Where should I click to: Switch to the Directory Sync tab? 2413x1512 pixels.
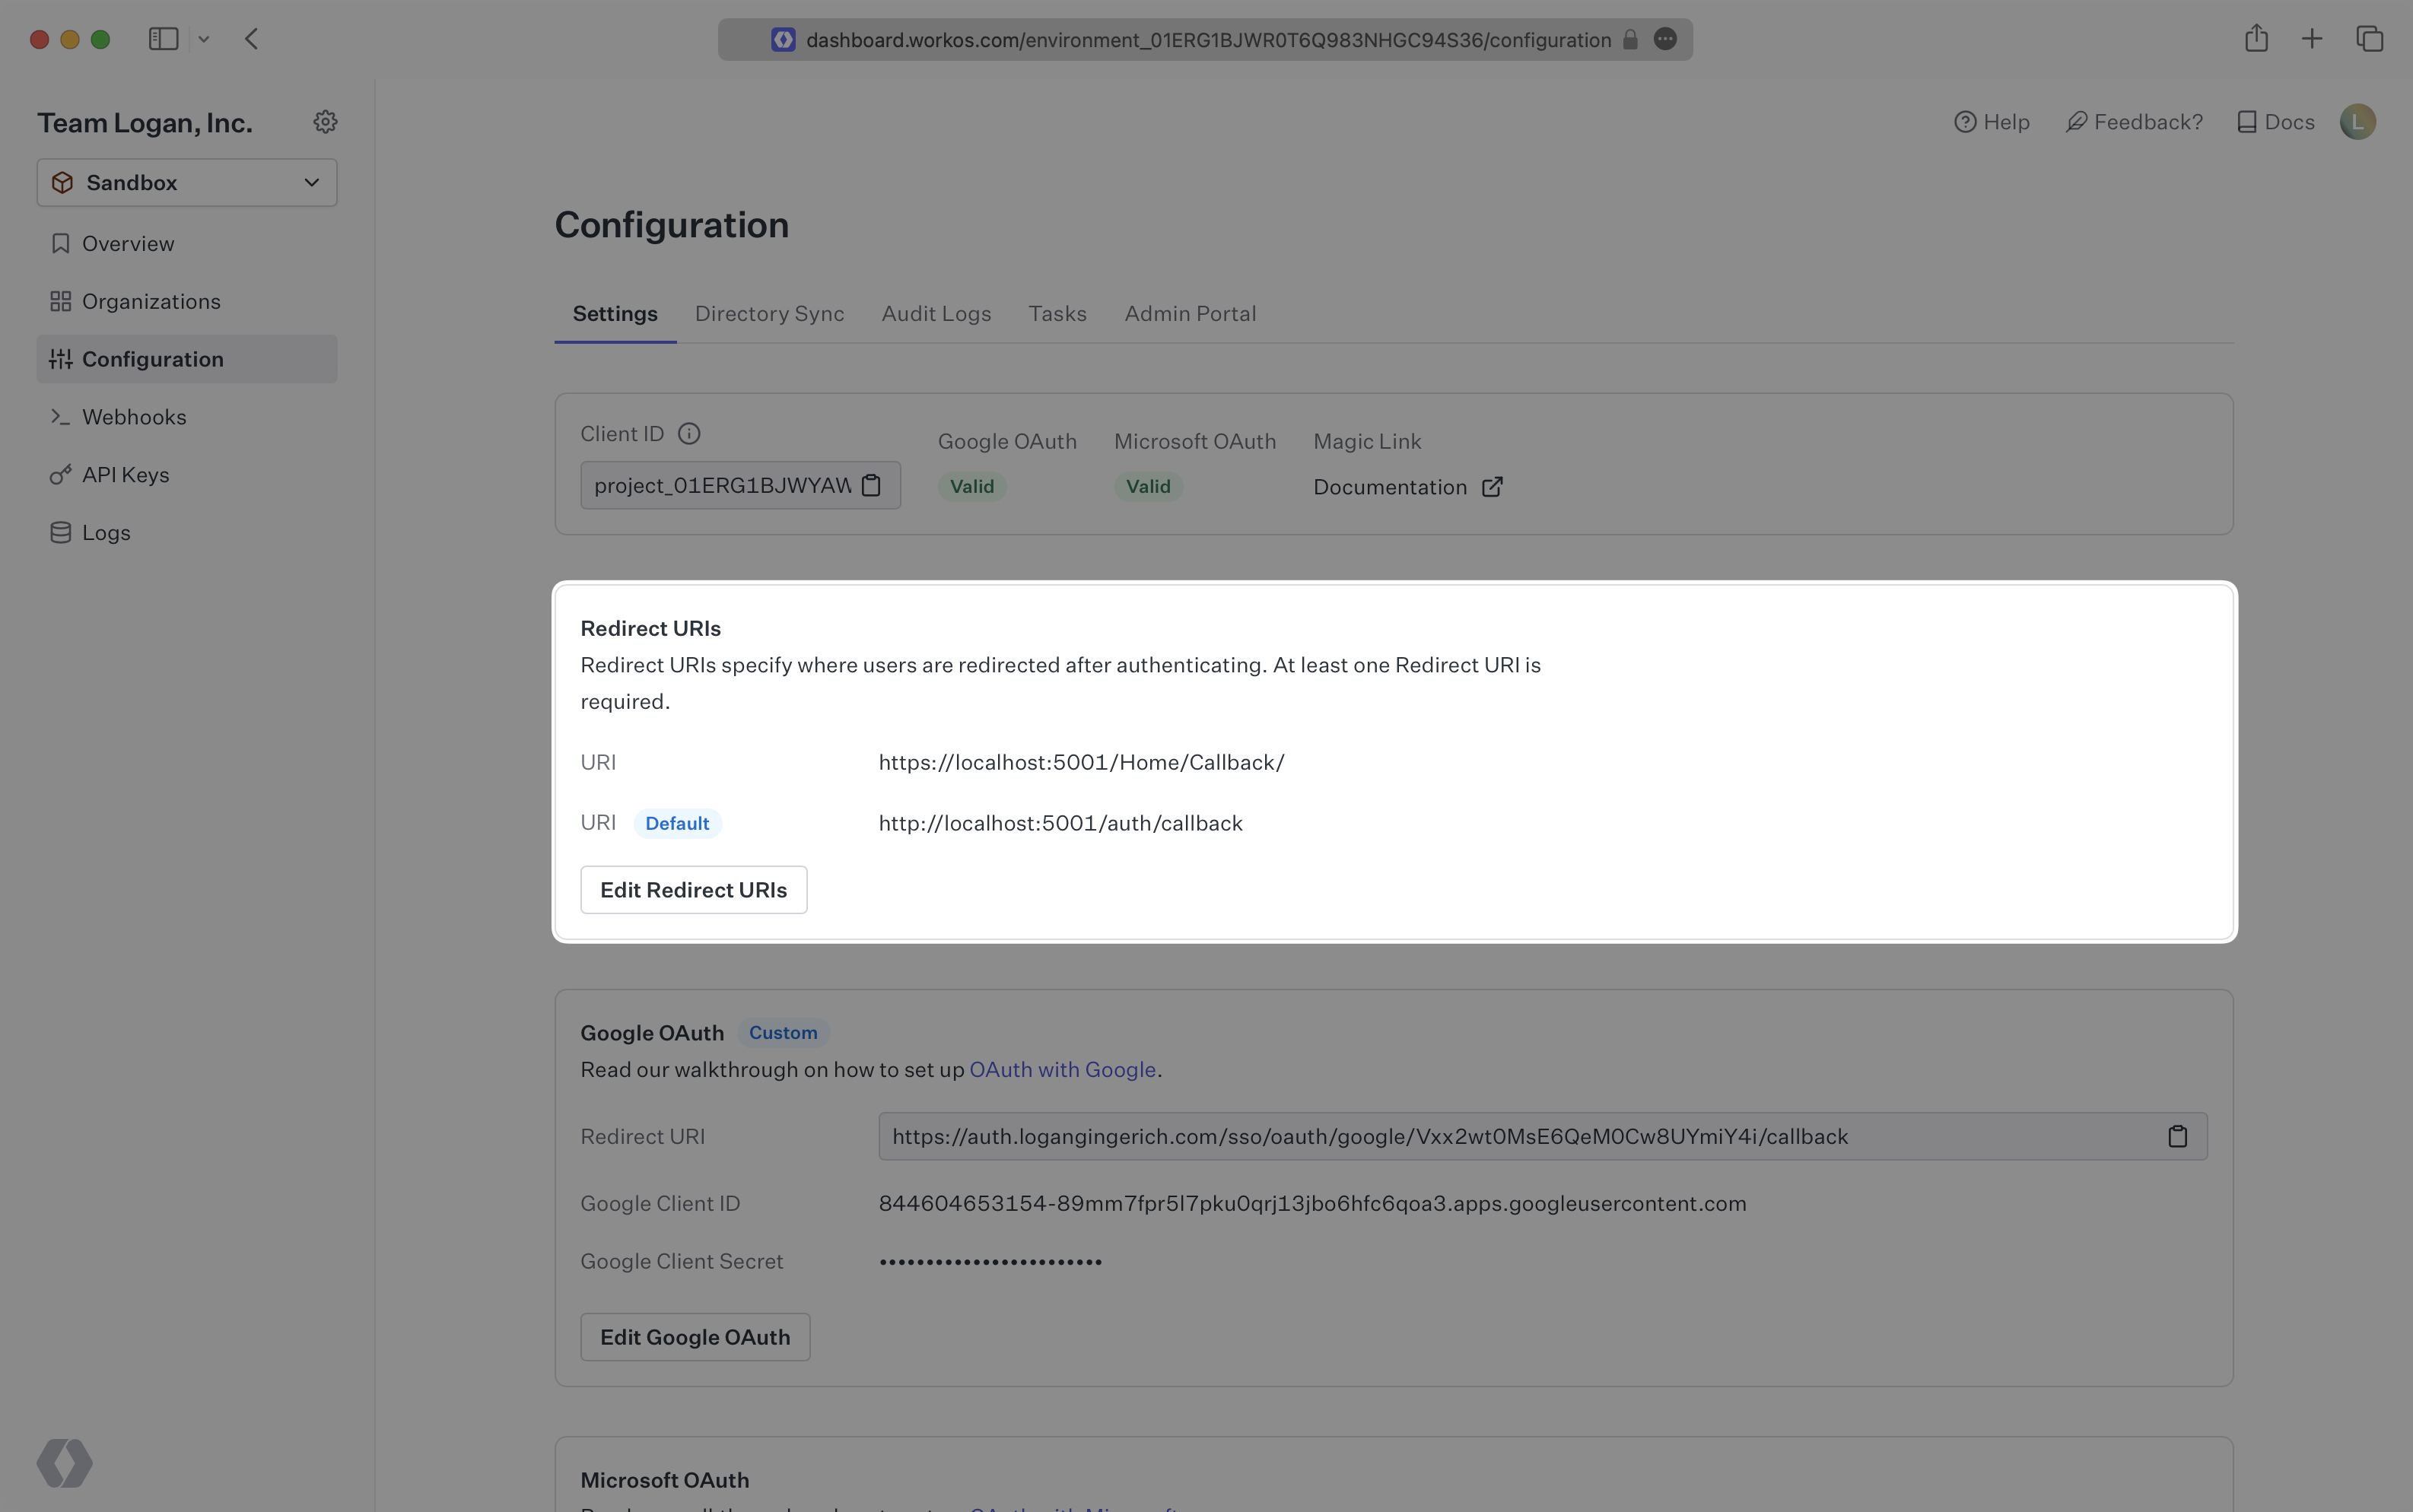click(768, 313)
